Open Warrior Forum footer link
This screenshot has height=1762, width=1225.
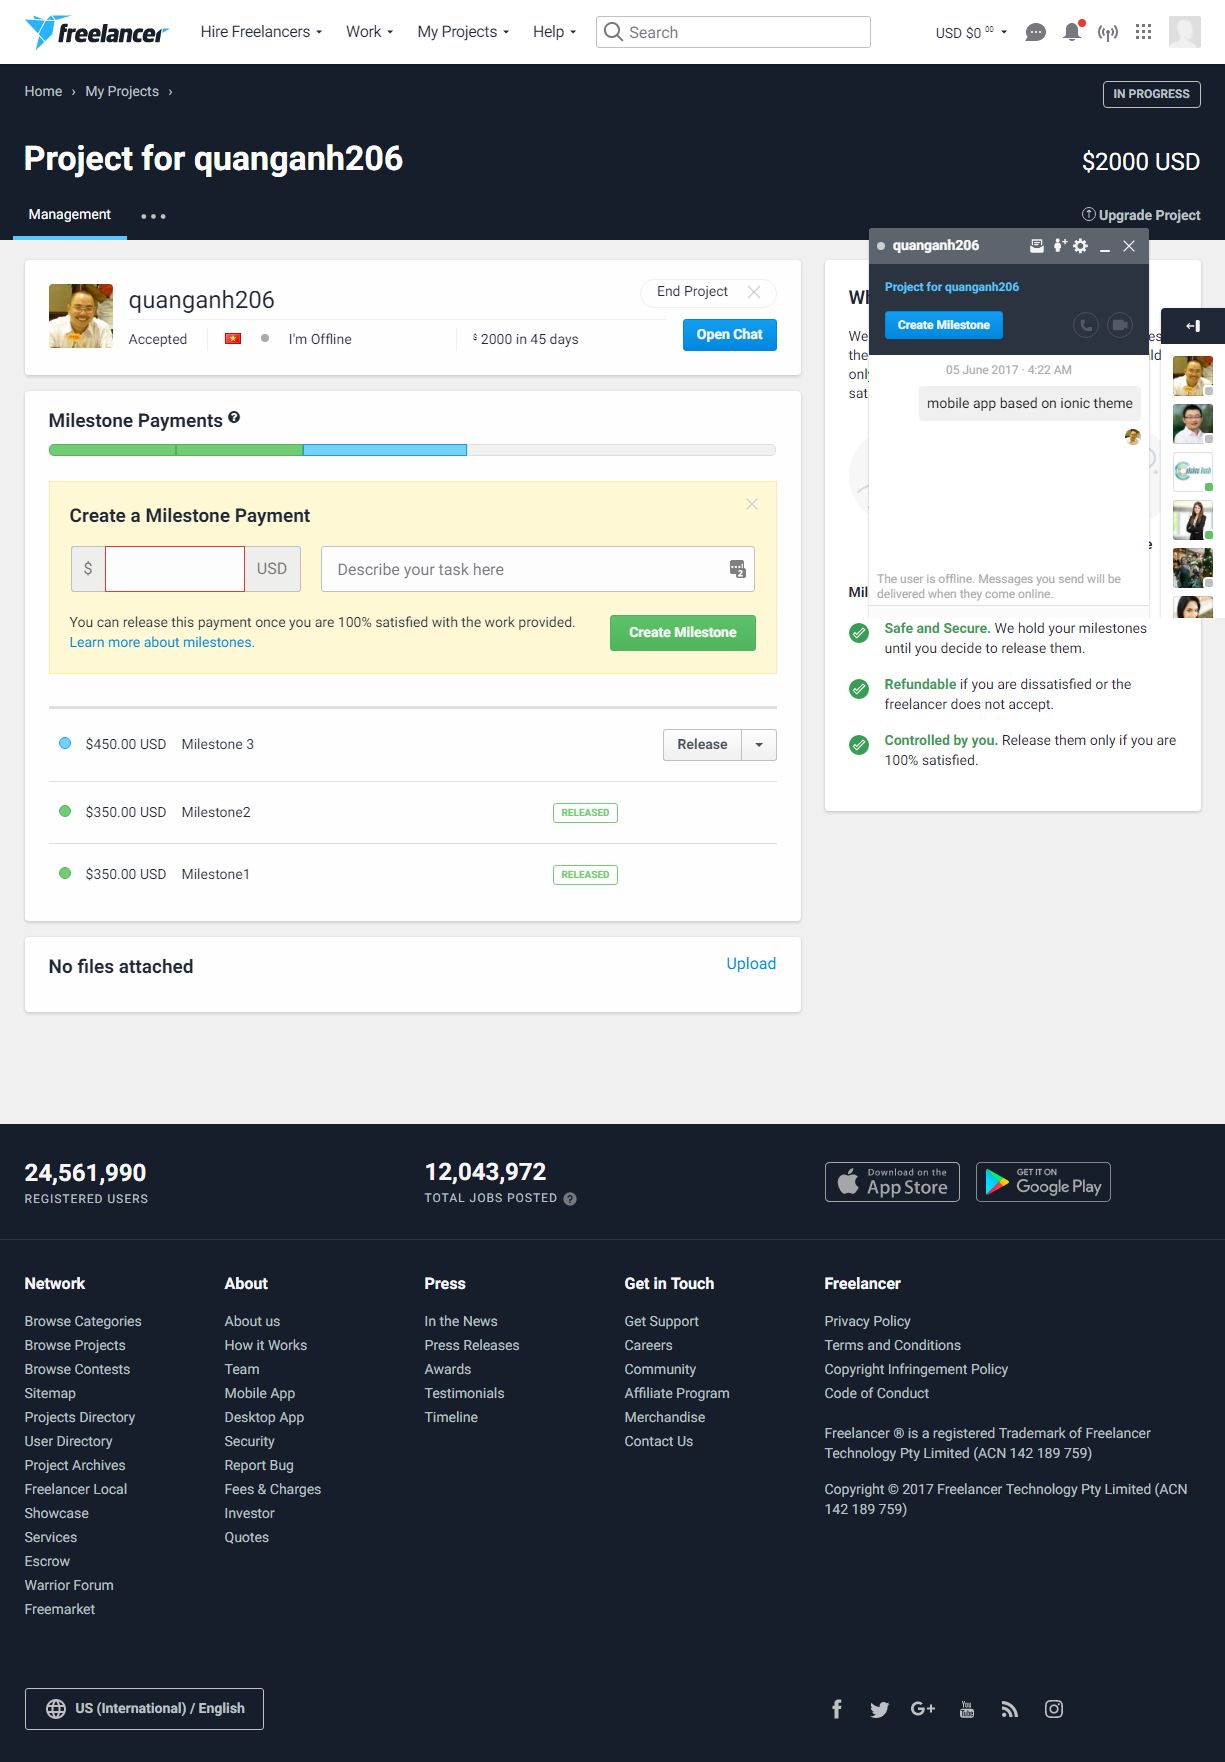point(69,1585)
